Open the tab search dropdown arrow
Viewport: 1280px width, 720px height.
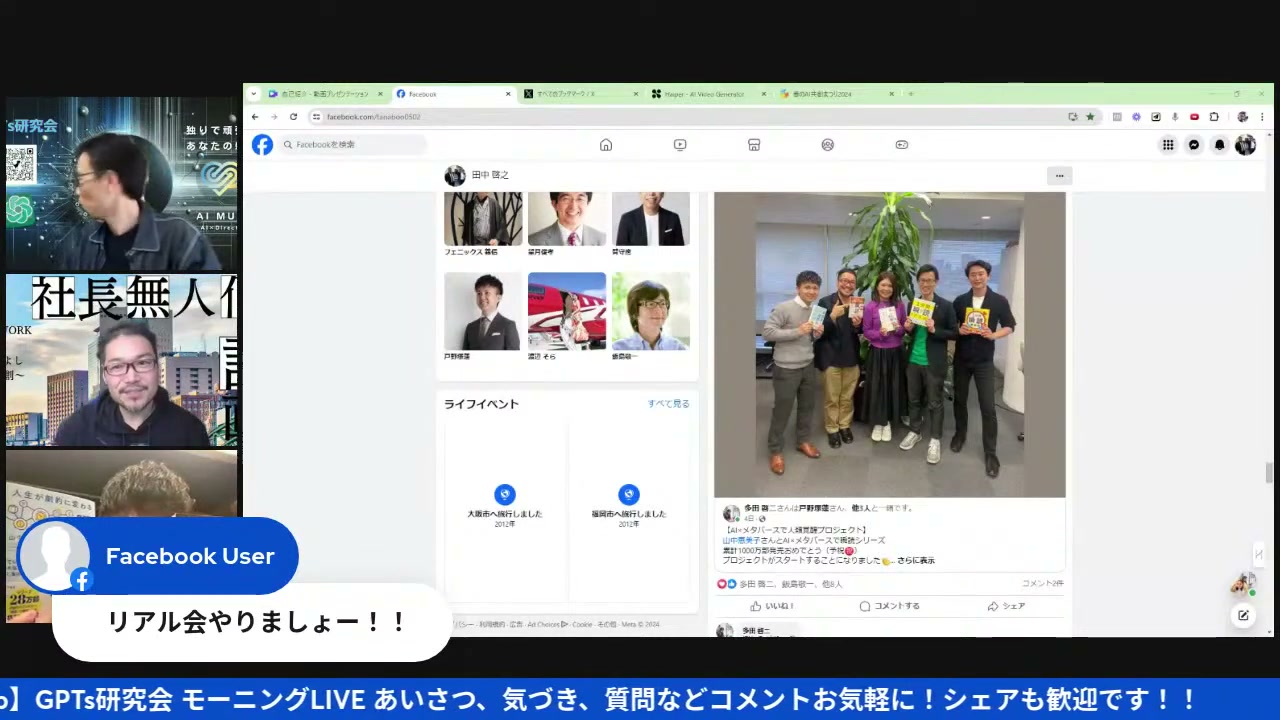254,94
